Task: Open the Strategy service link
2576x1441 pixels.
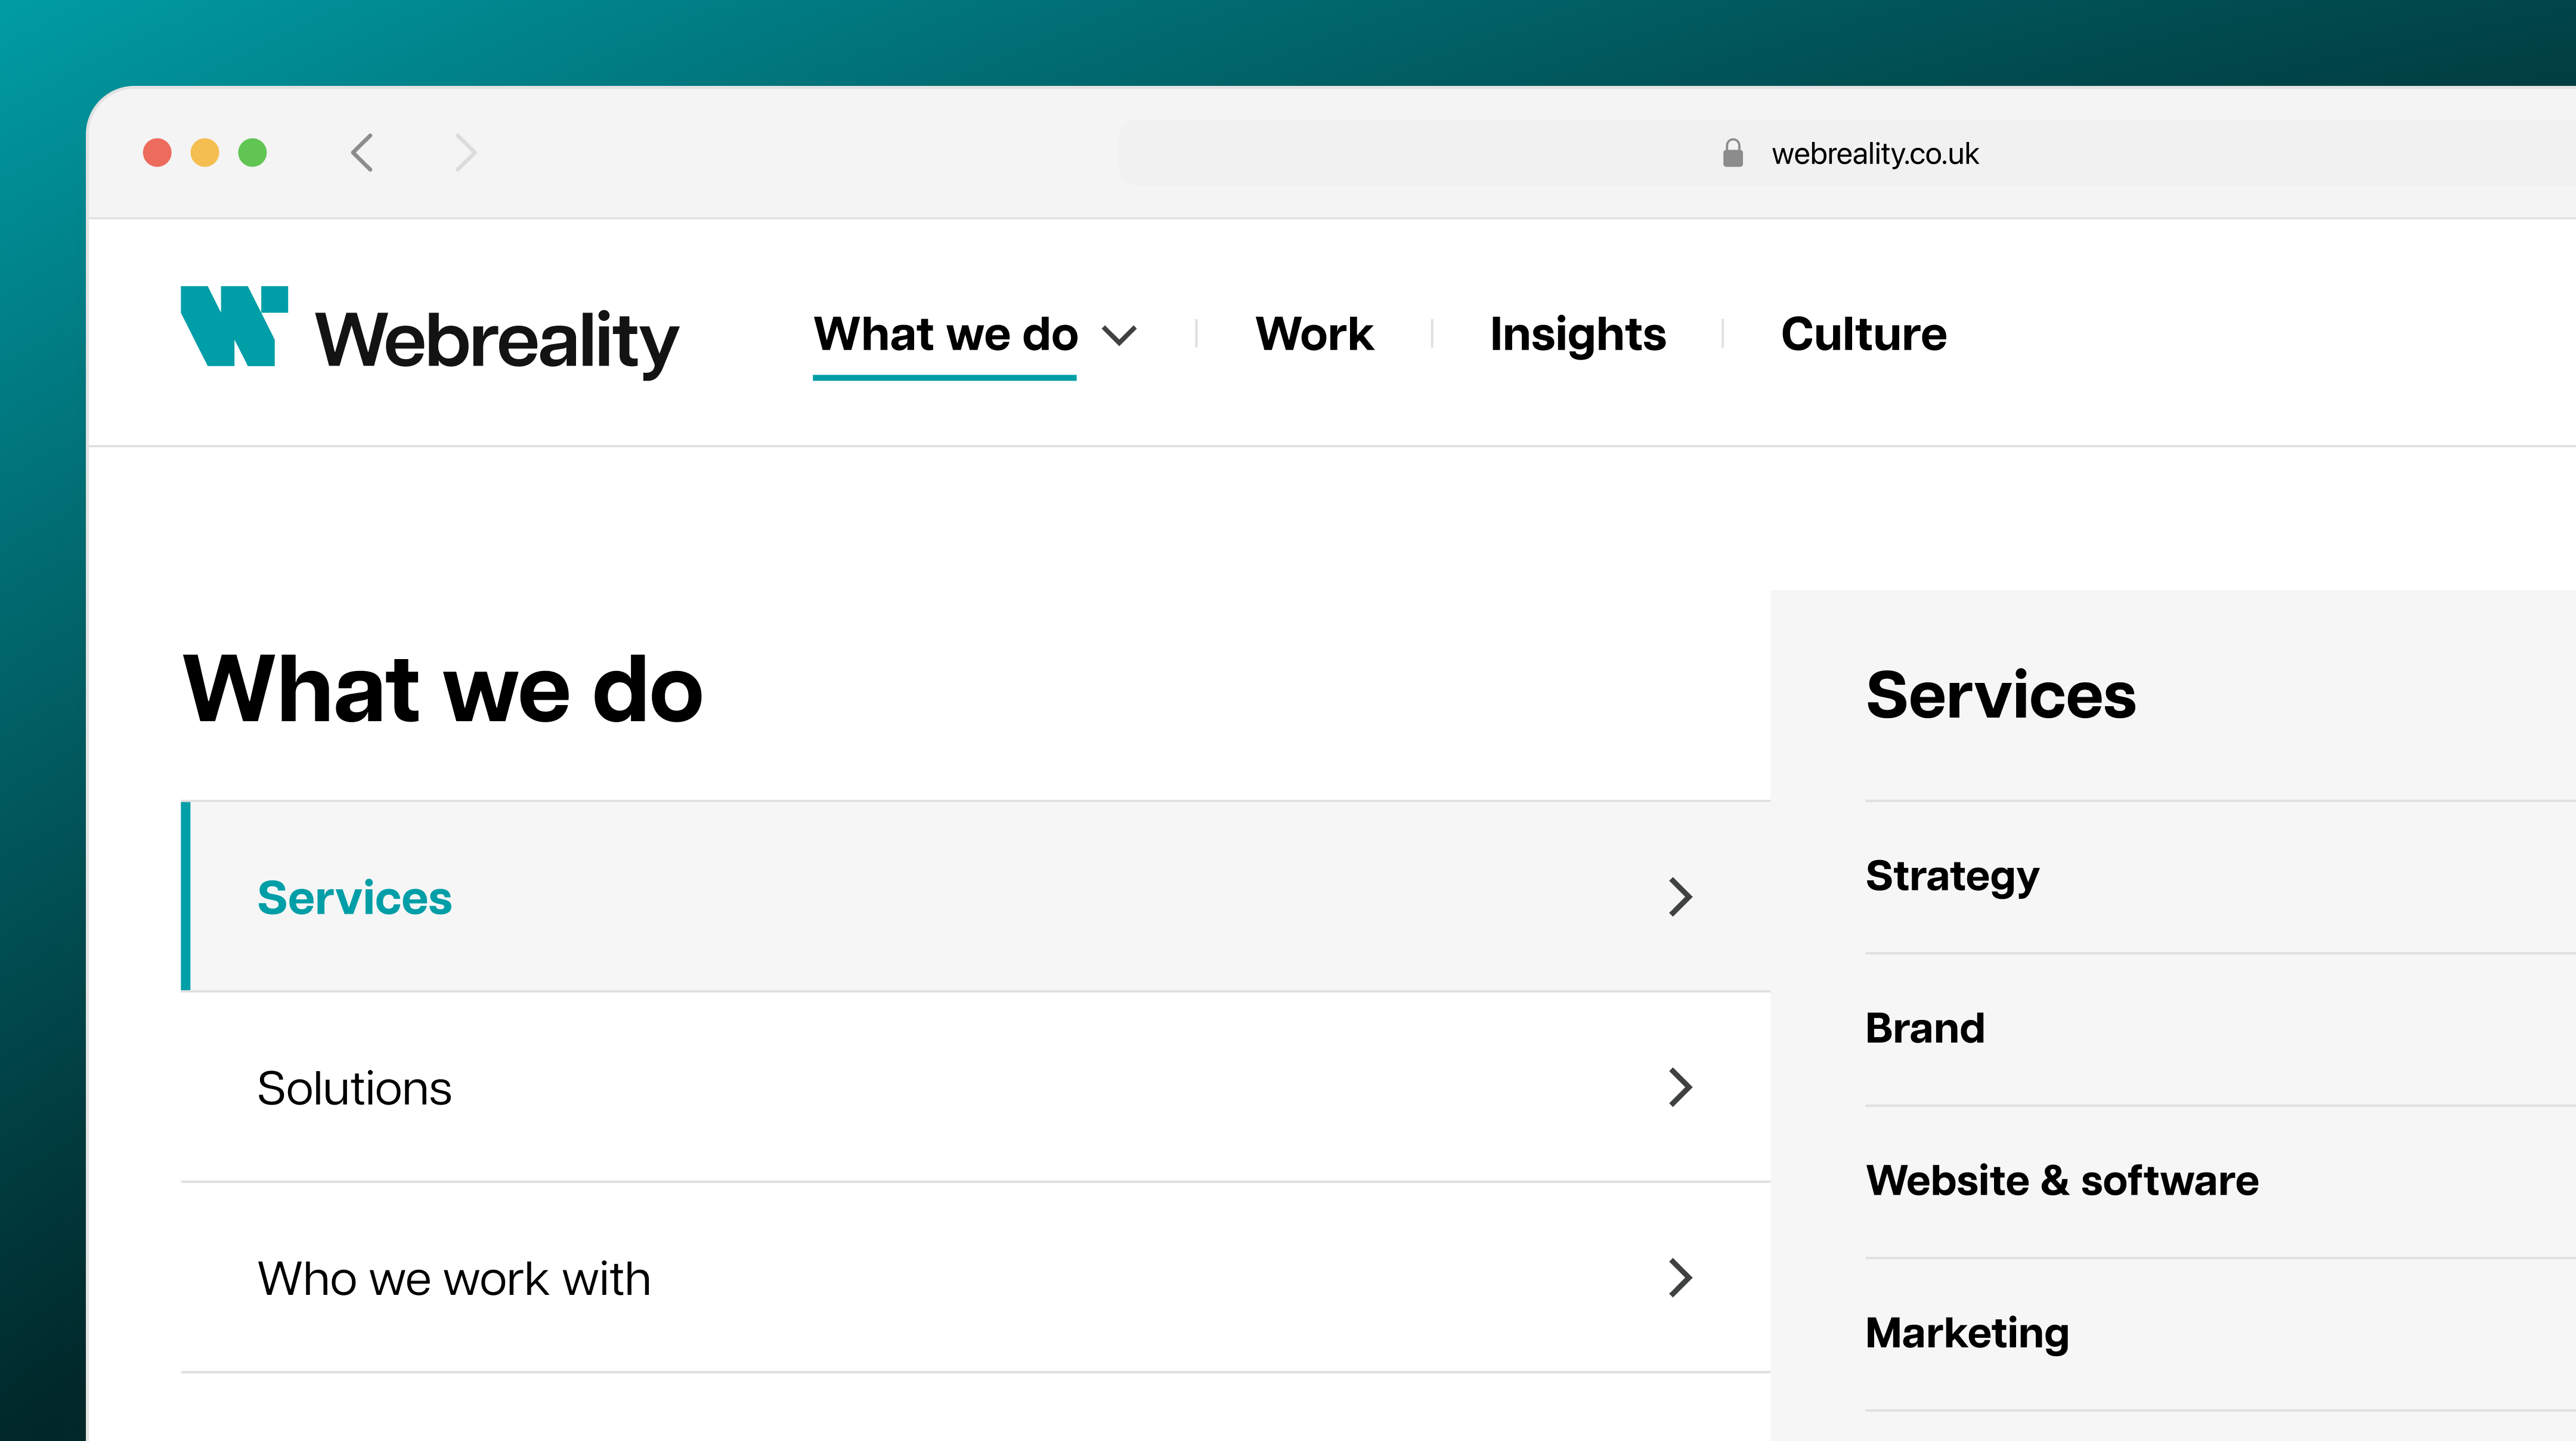Action: pyautogui.click(x=1952, y=877)
